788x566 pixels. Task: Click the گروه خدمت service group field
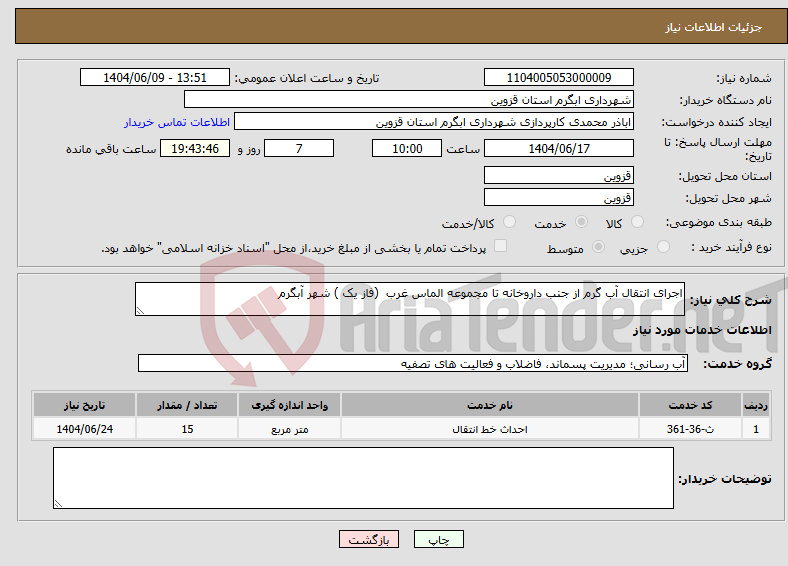pyautogui.click(x=413, y=363)
